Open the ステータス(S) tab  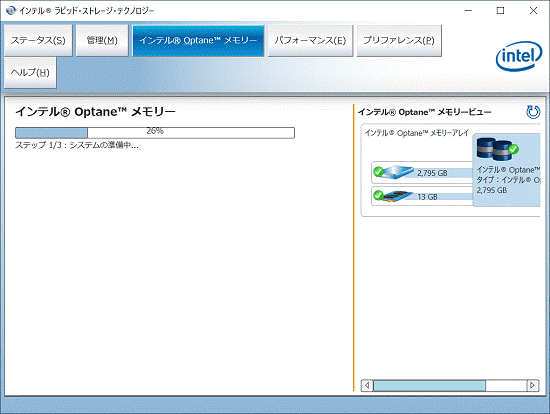(x=38, y=40)
